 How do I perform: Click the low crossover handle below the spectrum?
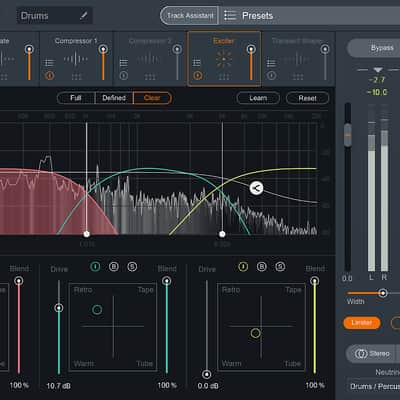pos(87,234)
